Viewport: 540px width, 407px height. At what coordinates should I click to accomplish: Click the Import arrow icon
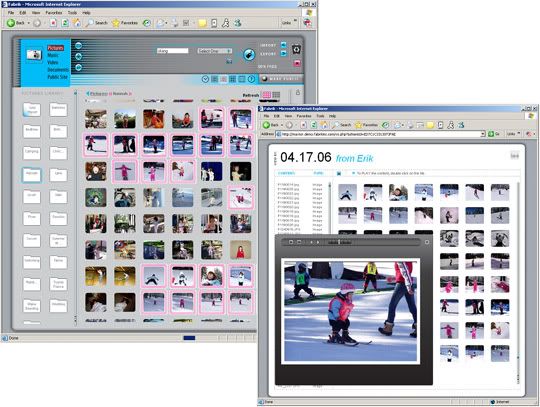tap(283, 45)
